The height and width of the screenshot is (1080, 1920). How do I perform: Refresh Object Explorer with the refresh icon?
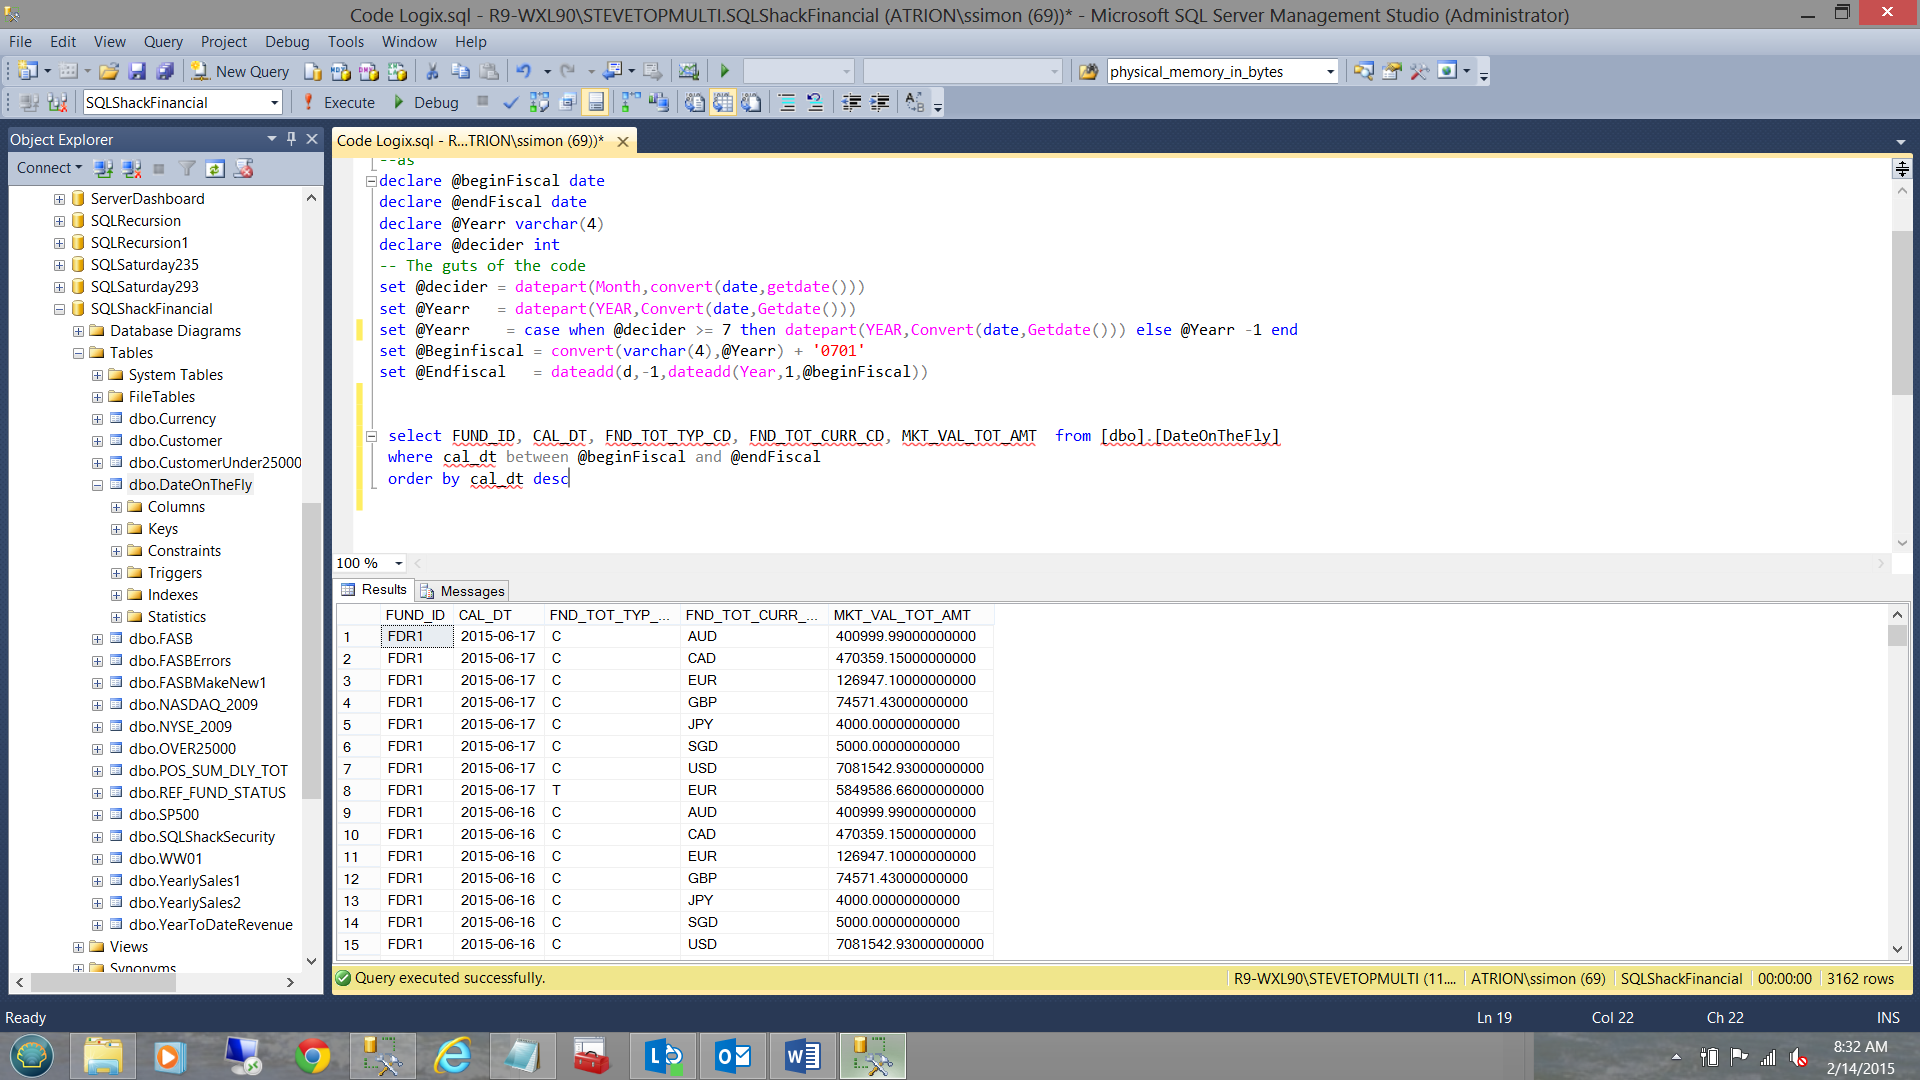click(x=215, y=168)
